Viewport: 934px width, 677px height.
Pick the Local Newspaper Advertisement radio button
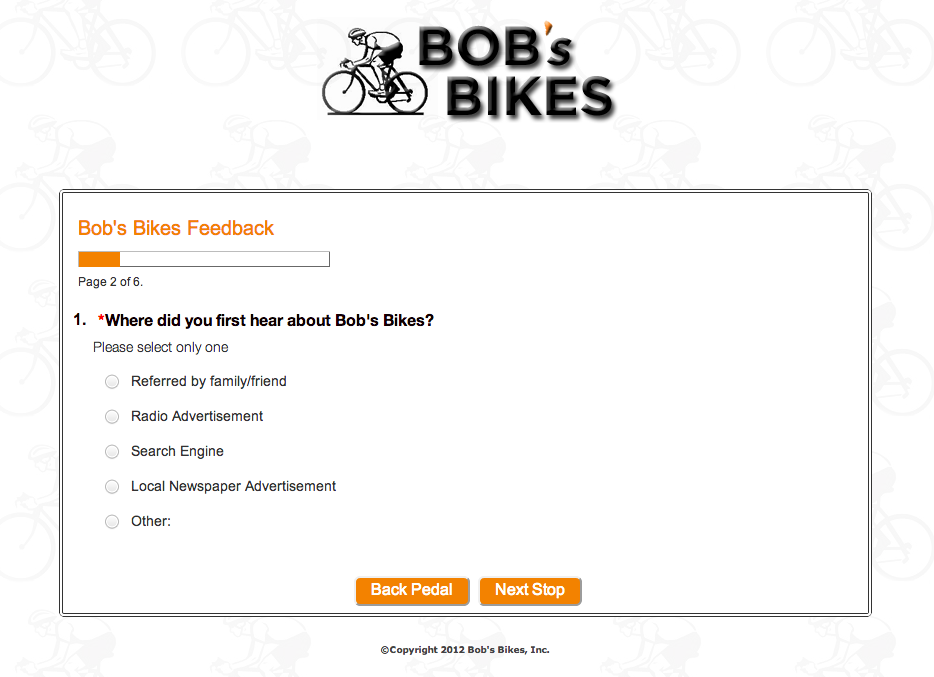(x=112, y=487)
